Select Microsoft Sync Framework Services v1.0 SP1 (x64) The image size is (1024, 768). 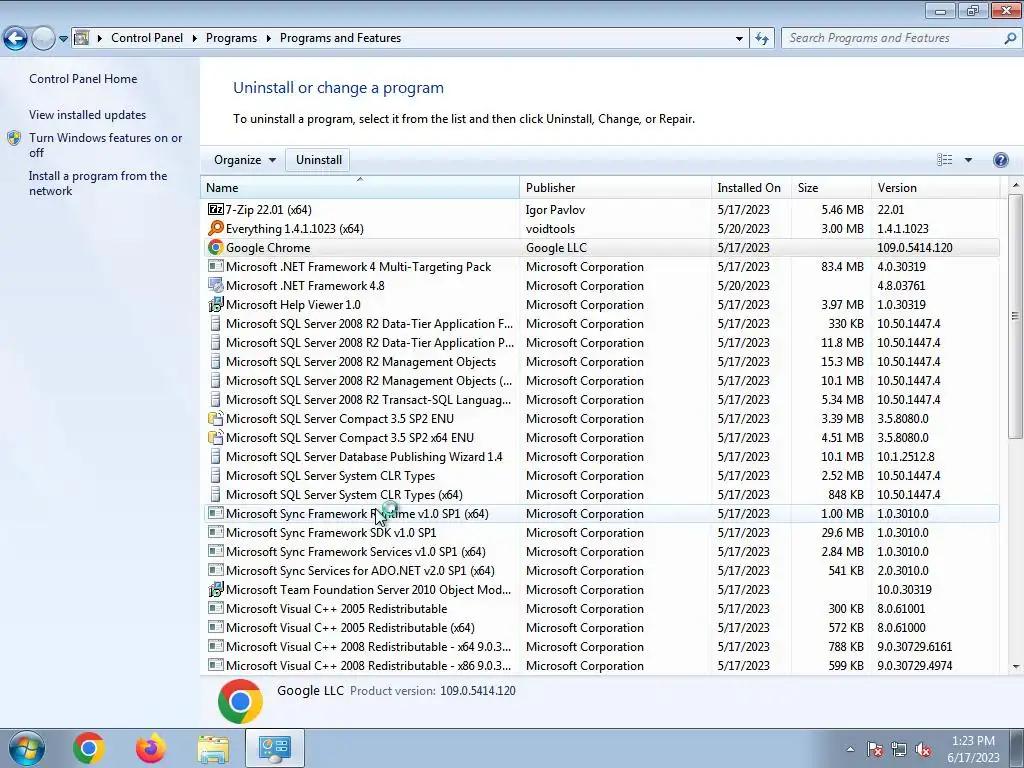click(x=601, y=552)
